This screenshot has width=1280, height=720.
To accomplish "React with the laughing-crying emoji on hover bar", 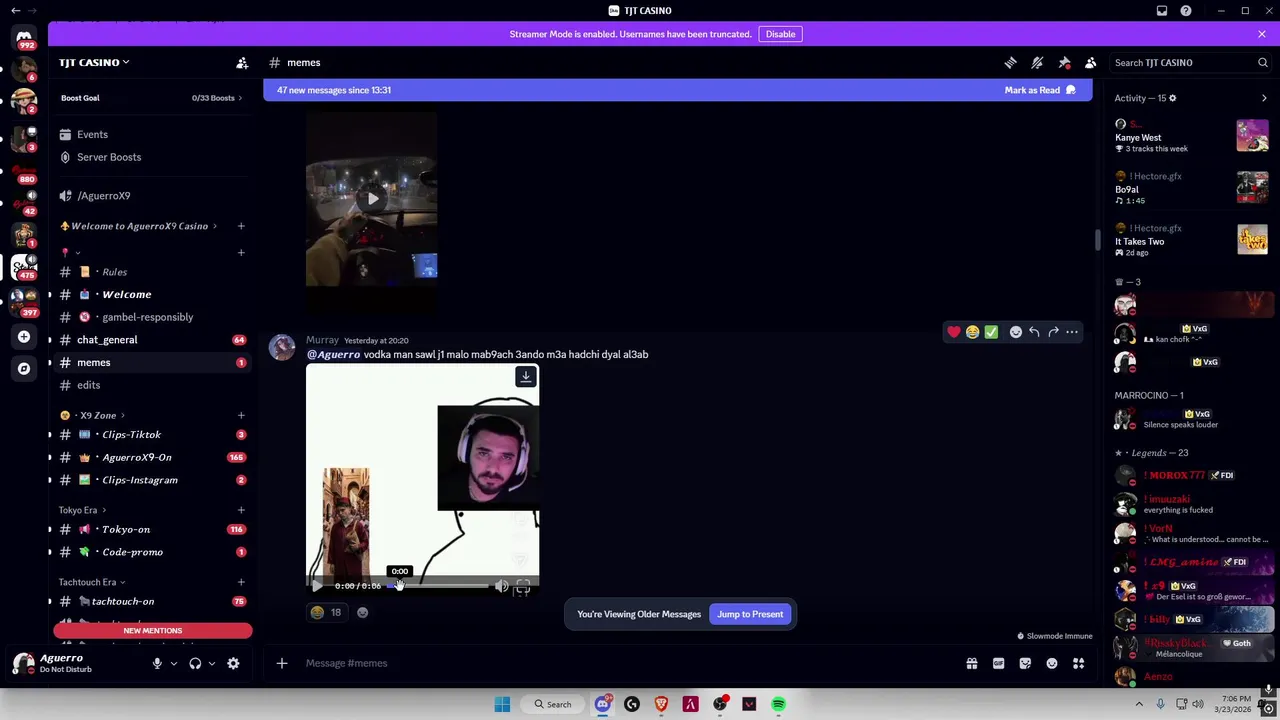I will point(972,332).
